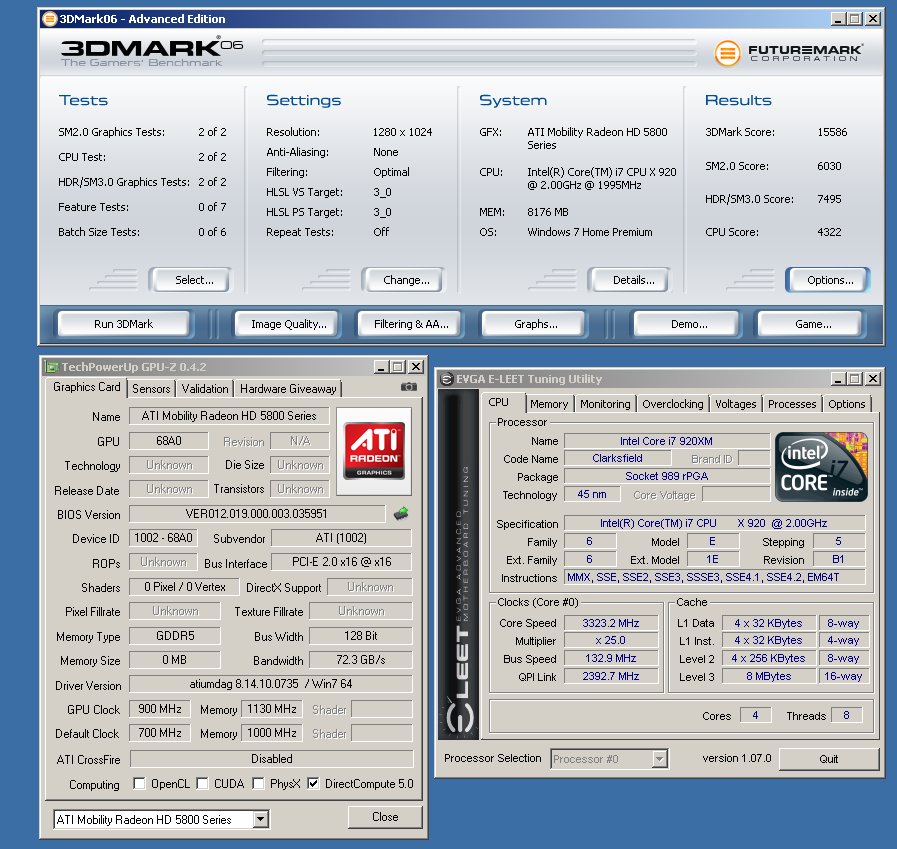Click the Package field Socket 989 rPGA
Image resolution: width=897 pixels, height=849 pixels.
667,477
